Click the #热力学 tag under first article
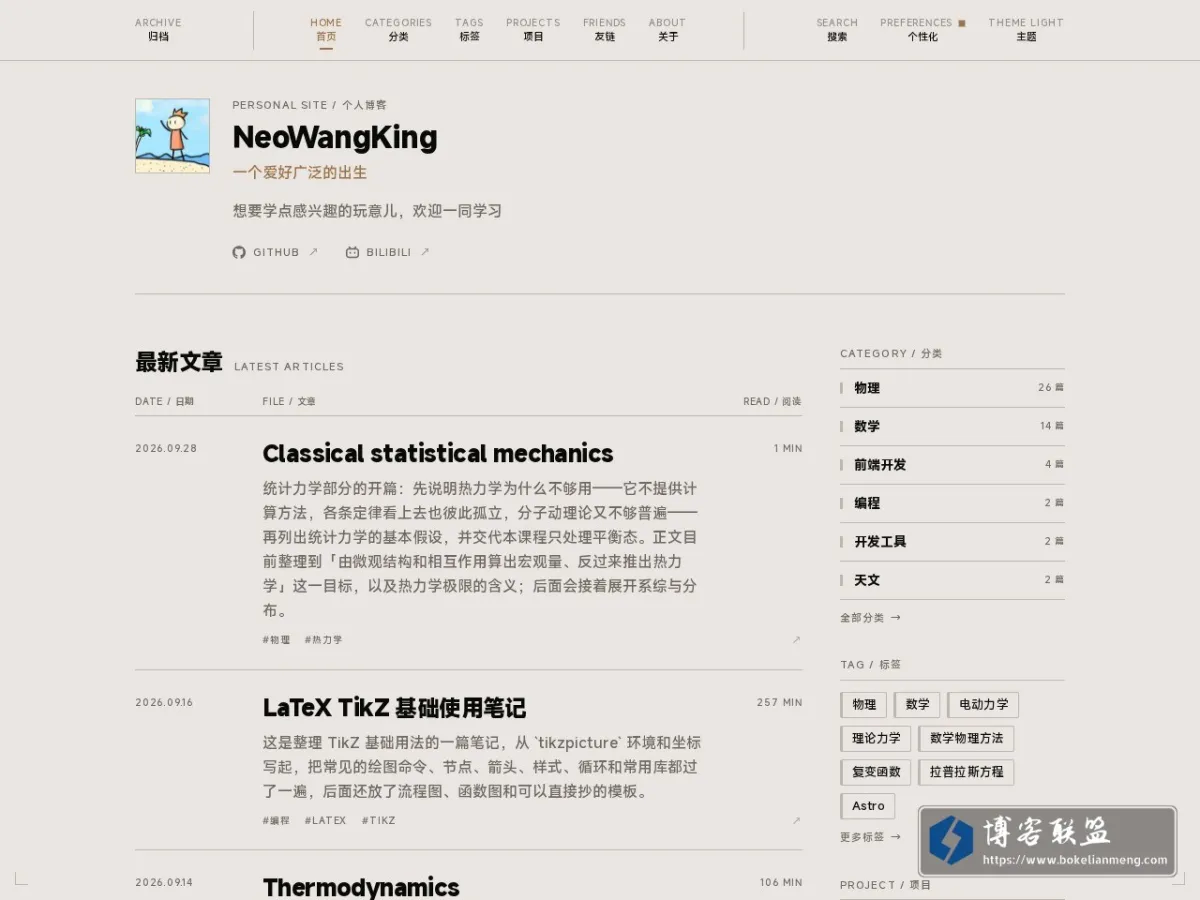 click(x=323, y=640)
